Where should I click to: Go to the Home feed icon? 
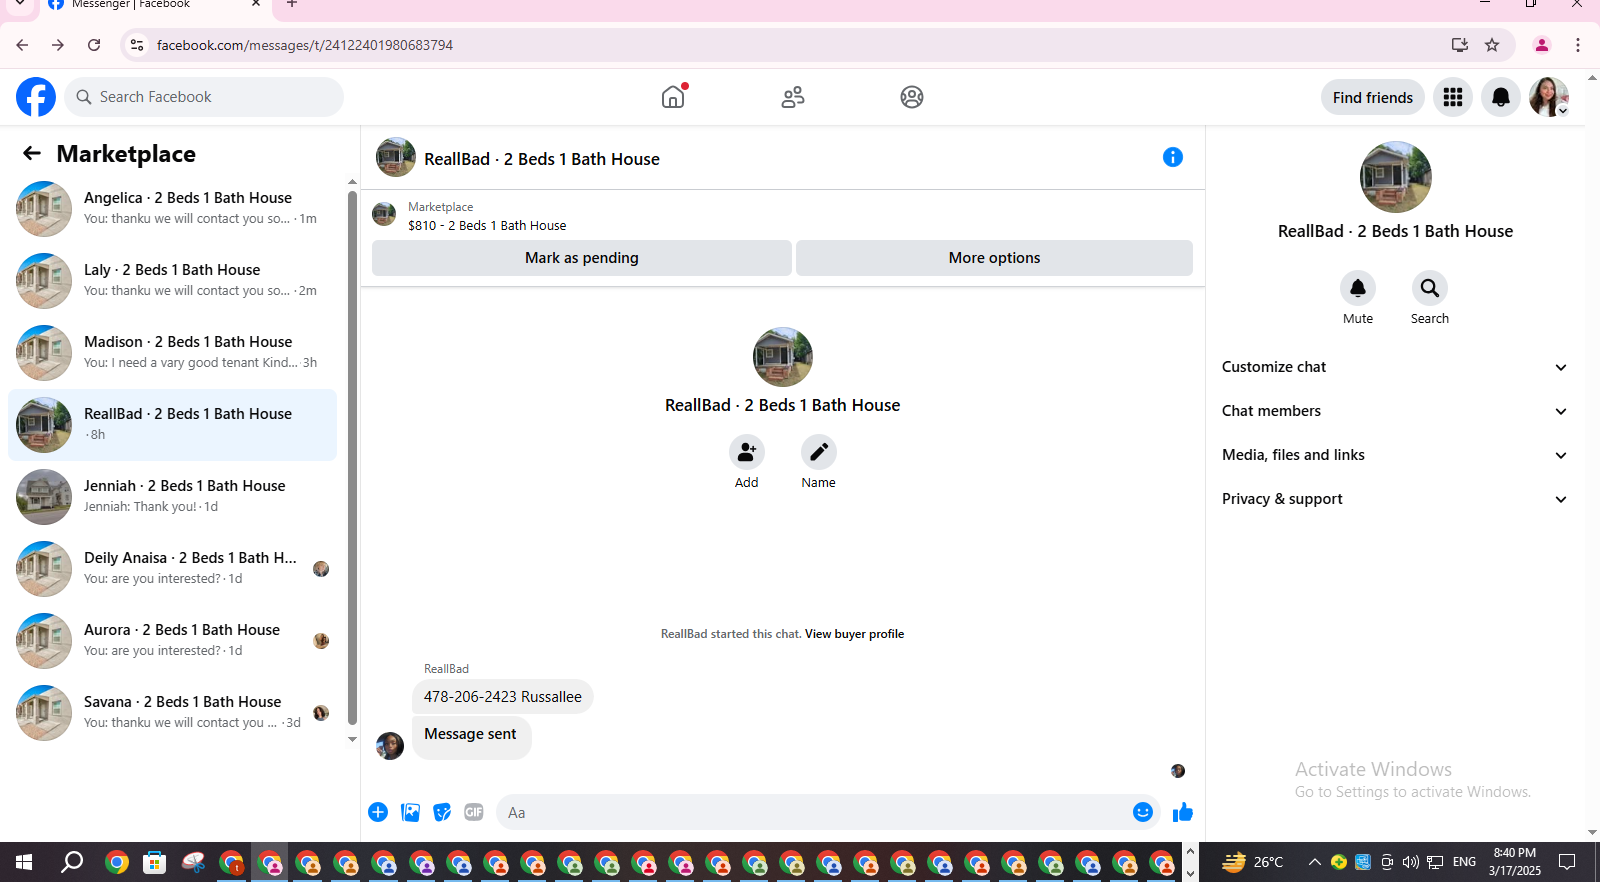click(x=673, y=97)
